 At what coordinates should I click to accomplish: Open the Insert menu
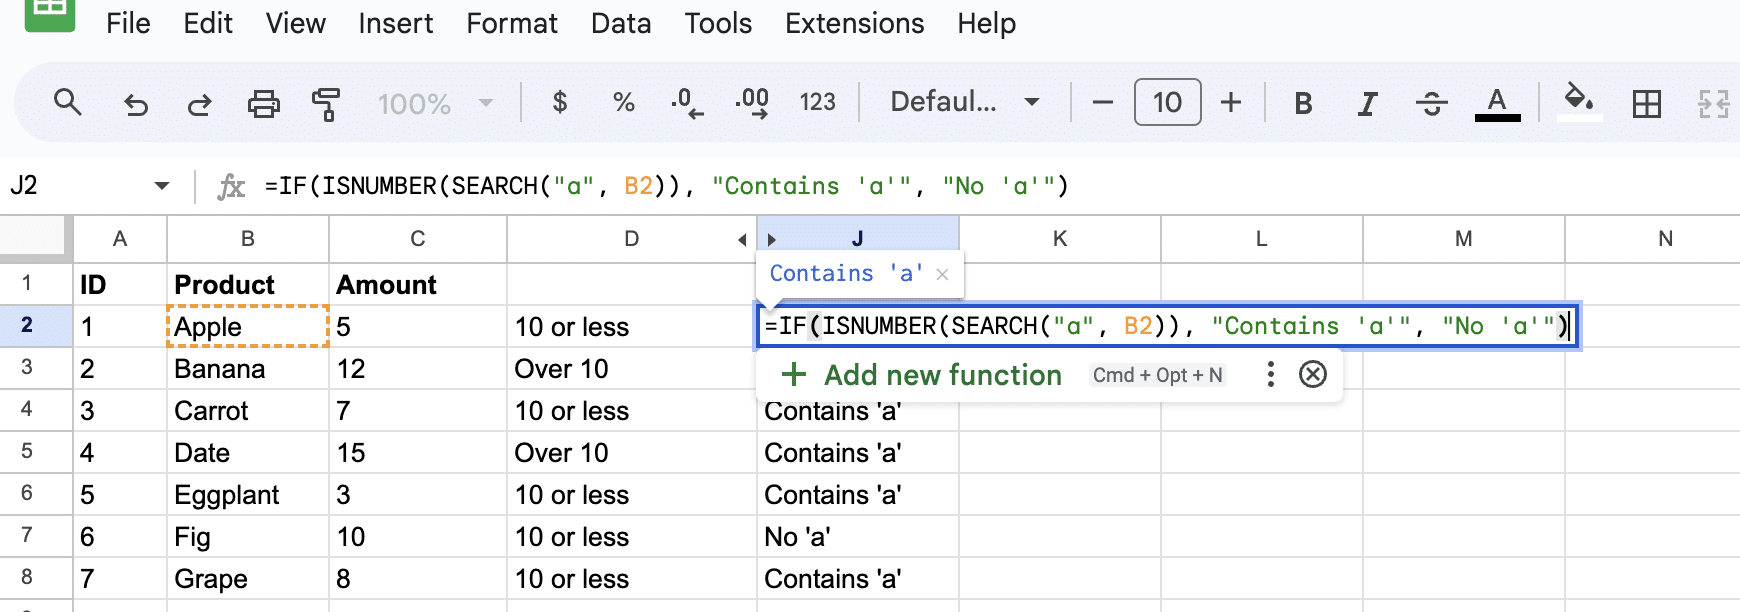[x=396, y=23]
